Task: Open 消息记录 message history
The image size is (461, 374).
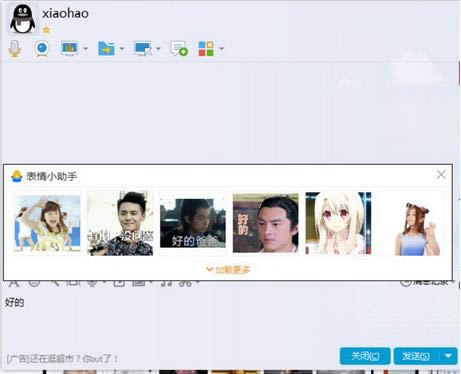Action: 427,283
